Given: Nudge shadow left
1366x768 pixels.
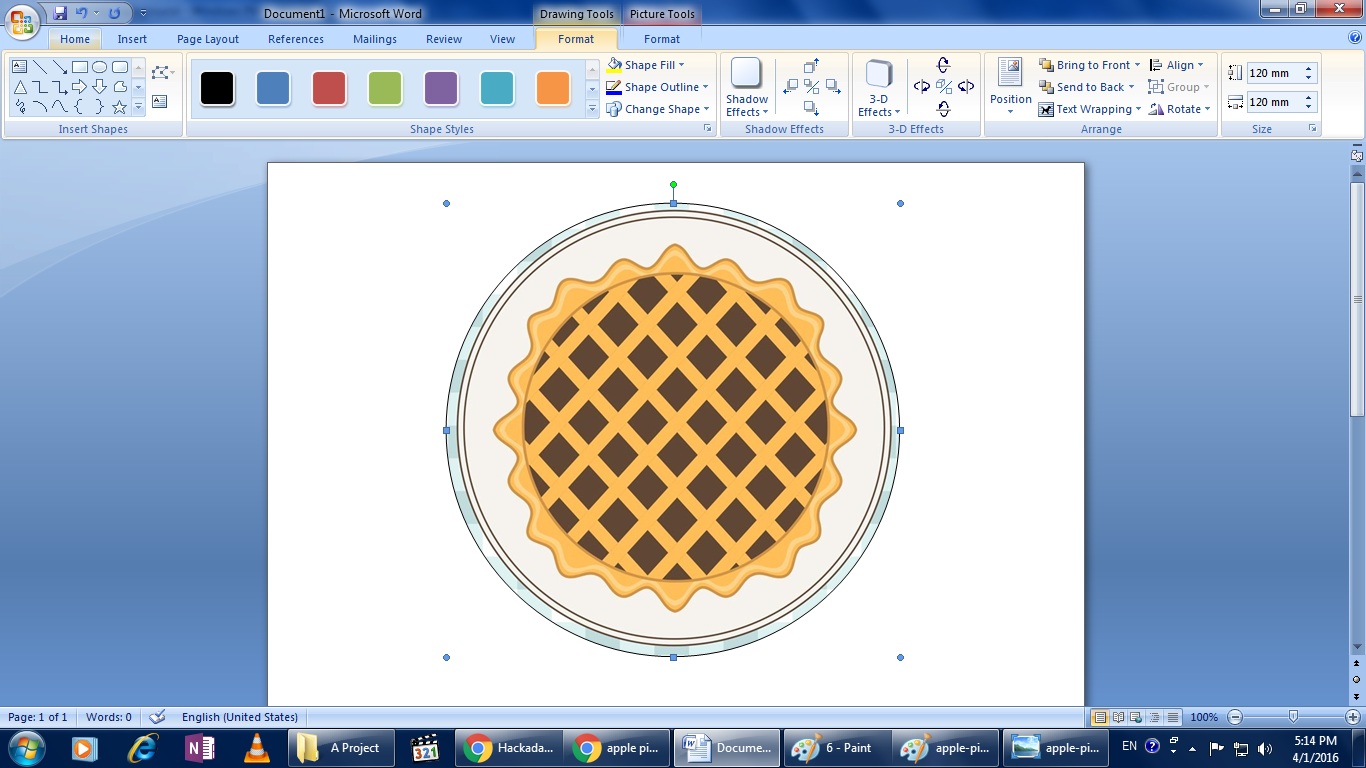Looking at the screenshot, I should (791, 87).
